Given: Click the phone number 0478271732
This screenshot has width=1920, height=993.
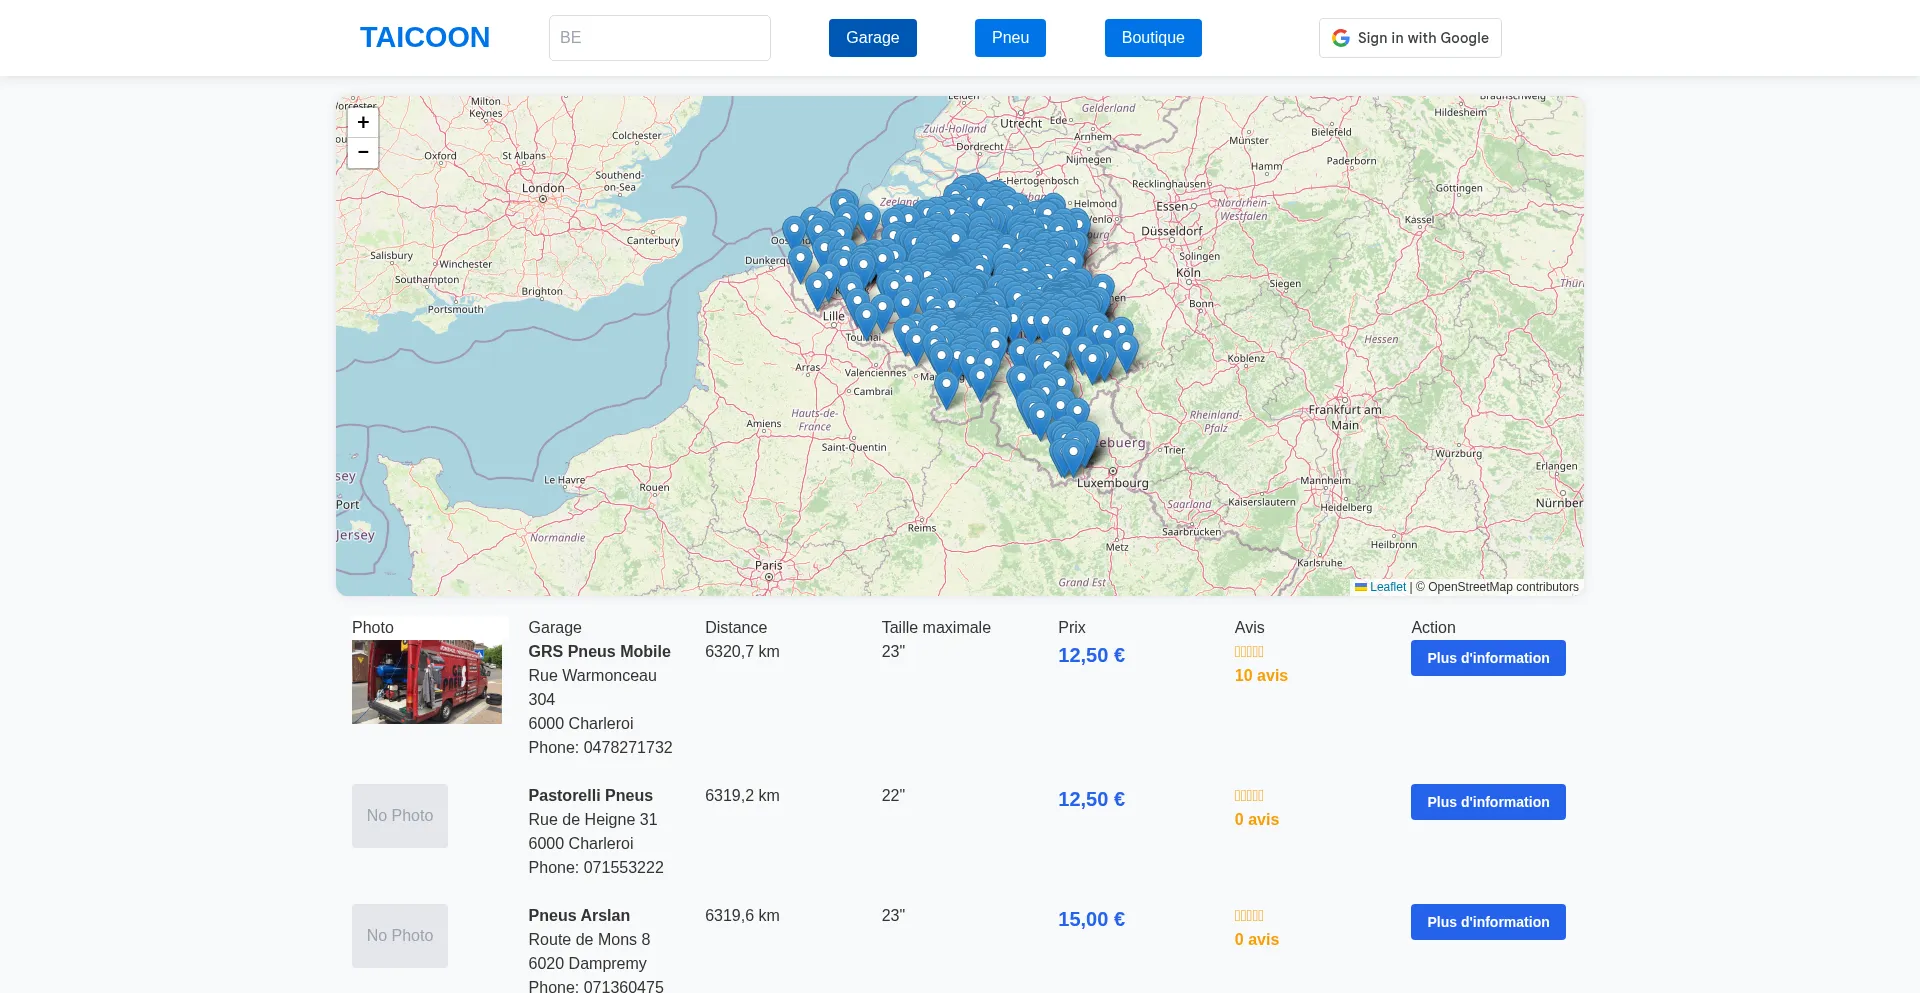Looking at the screenshot, I should click(x=628, y=748).
